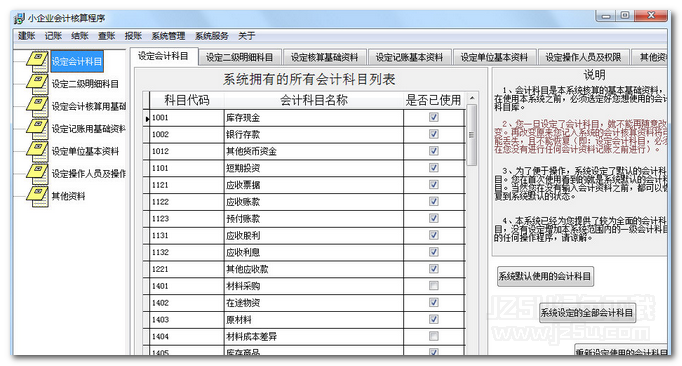Select the 设定会计科目 tab
Viewport: 682px width, 366px height.
coord(164,56)
